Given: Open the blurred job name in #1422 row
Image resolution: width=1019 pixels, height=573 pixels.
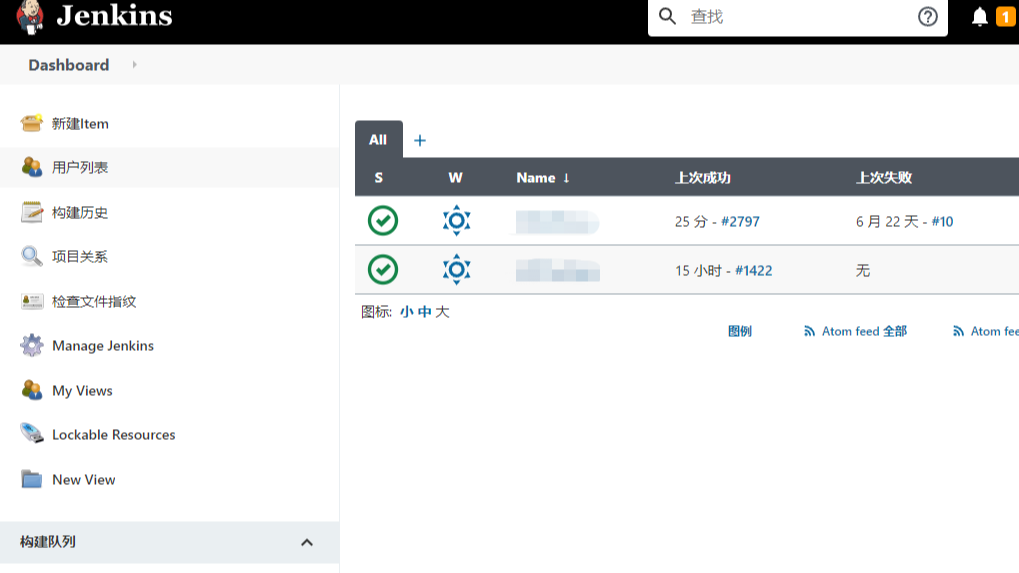Looking at the screenshot, I should (x=558, y=270).
